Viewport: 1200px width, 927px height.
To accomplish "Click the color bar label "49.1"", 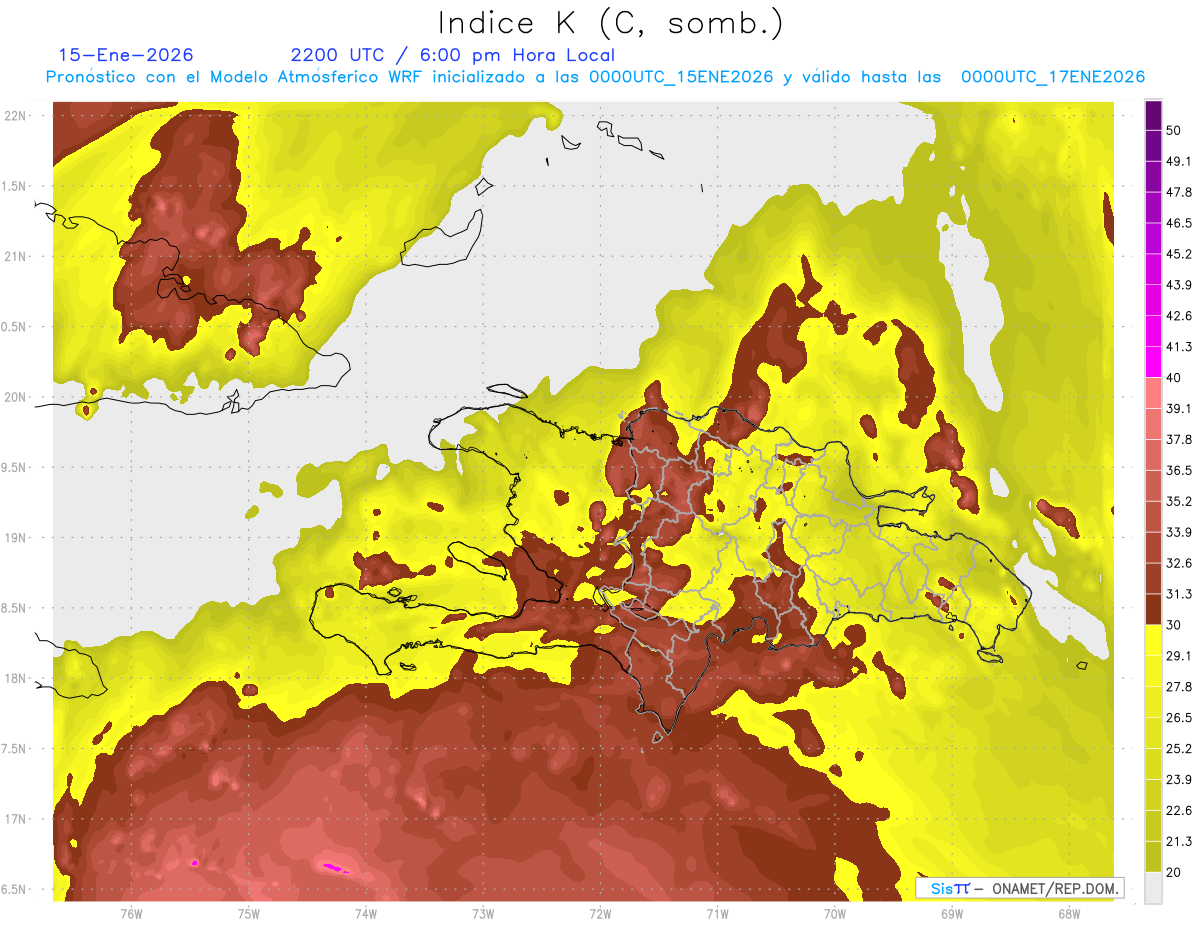I will (1179, 161).
